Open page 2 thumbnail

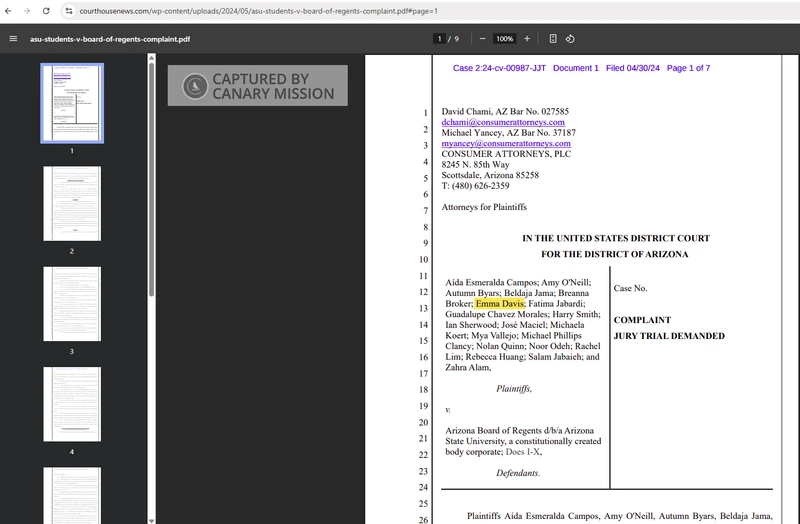pyautogui.click(x=71, y=203)
